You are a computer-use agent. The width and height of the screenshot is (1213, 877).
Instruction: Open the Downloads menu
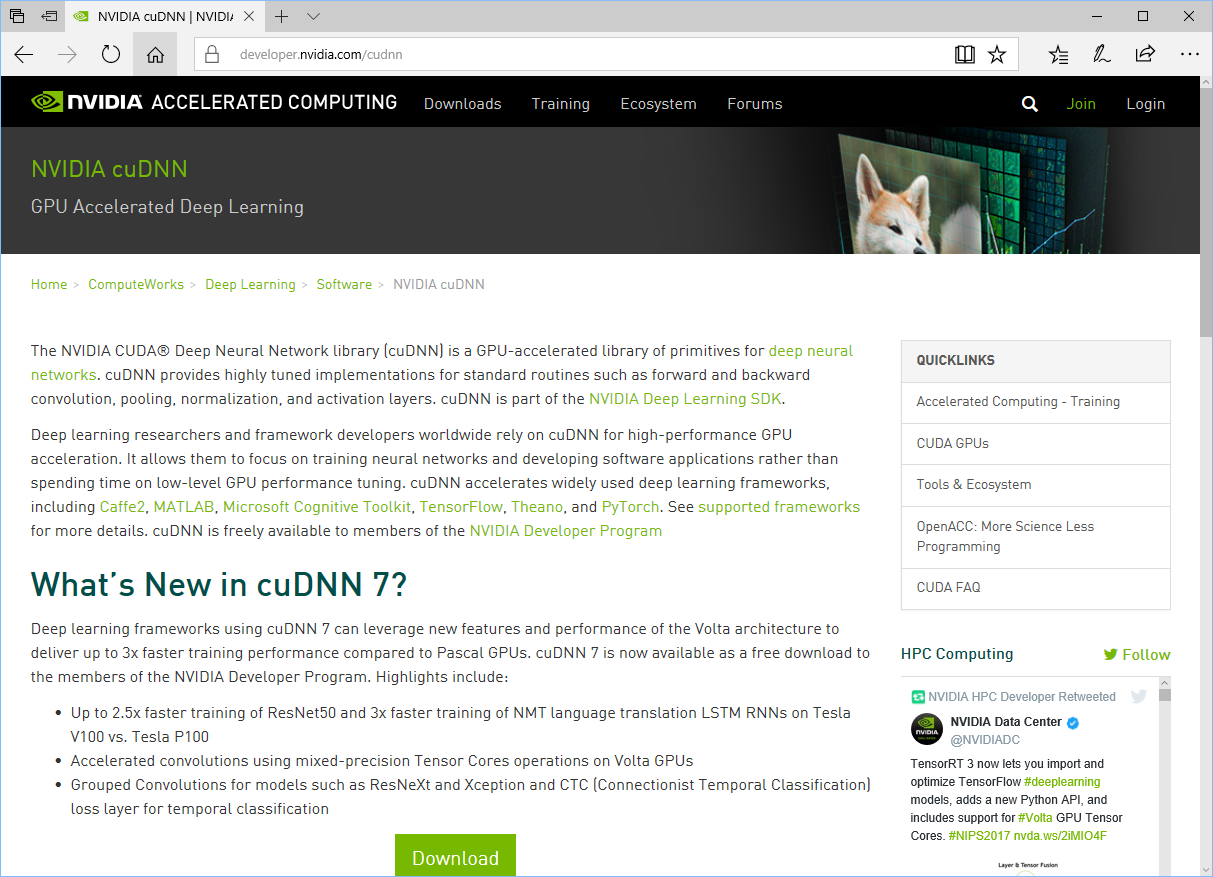point(463,104)
